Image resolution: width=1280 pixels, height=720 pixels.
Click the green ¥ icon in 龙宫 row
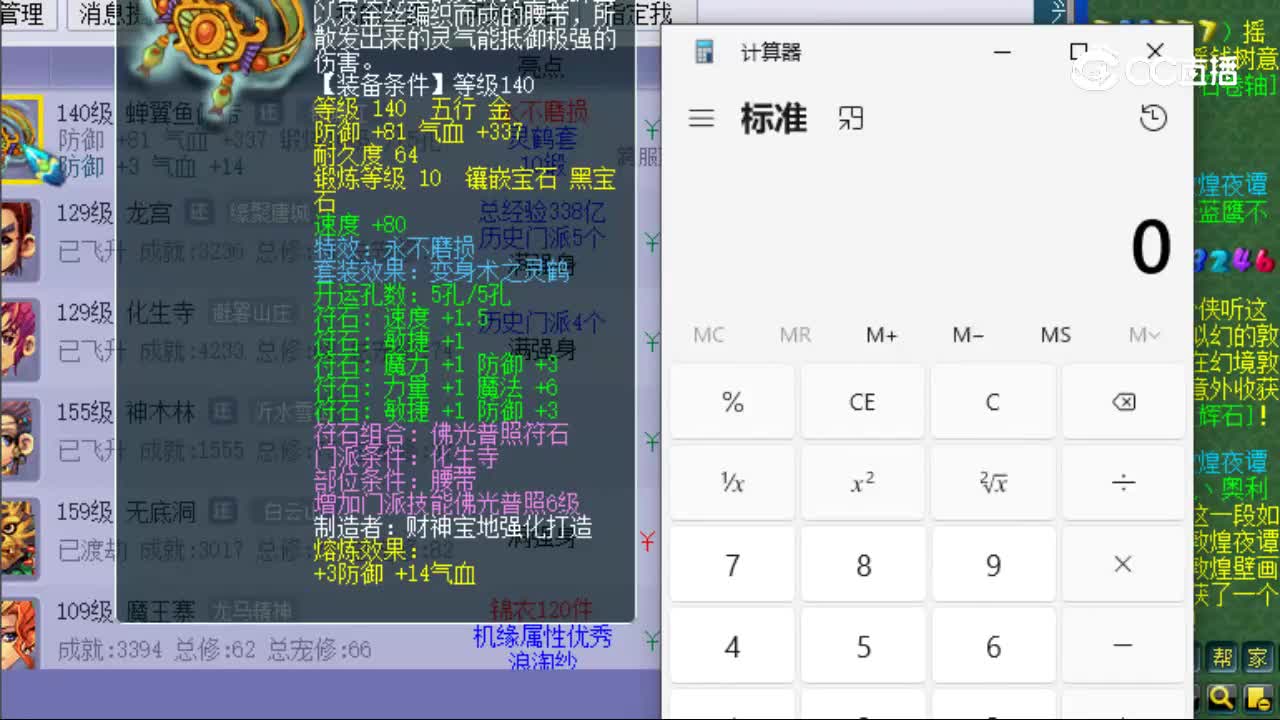point(652,241)
